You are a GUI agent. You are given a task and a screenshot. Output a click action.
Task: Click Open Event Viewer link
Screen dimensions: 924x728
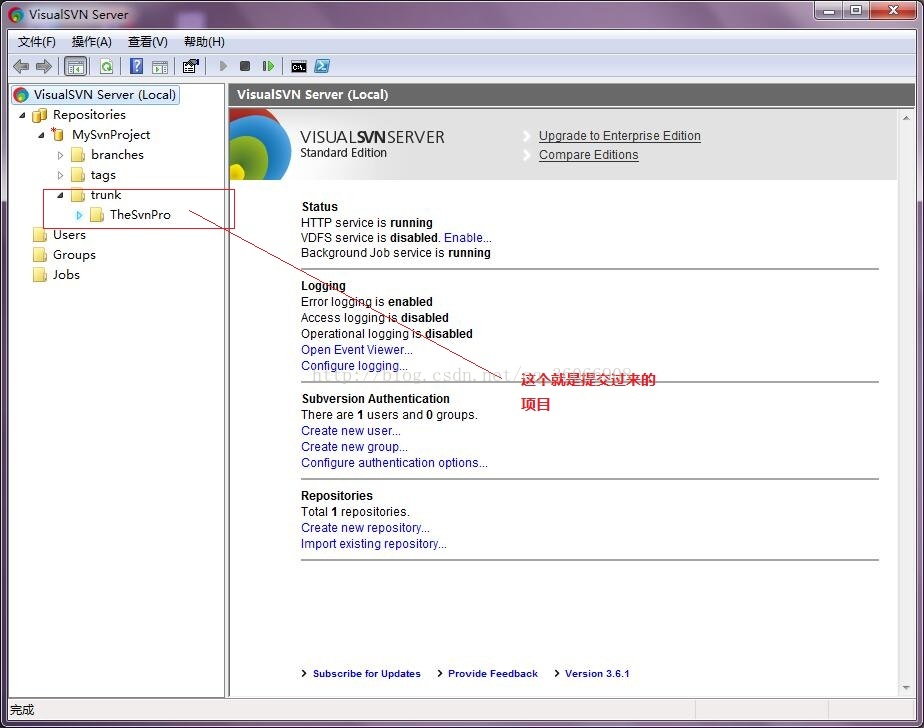(x=357, y=350)
